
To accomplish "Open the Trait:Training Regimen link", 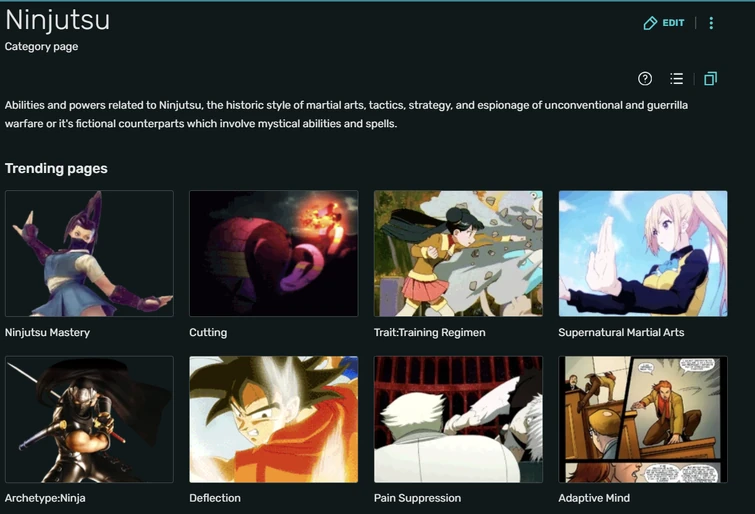I will (x=430, y=332).
